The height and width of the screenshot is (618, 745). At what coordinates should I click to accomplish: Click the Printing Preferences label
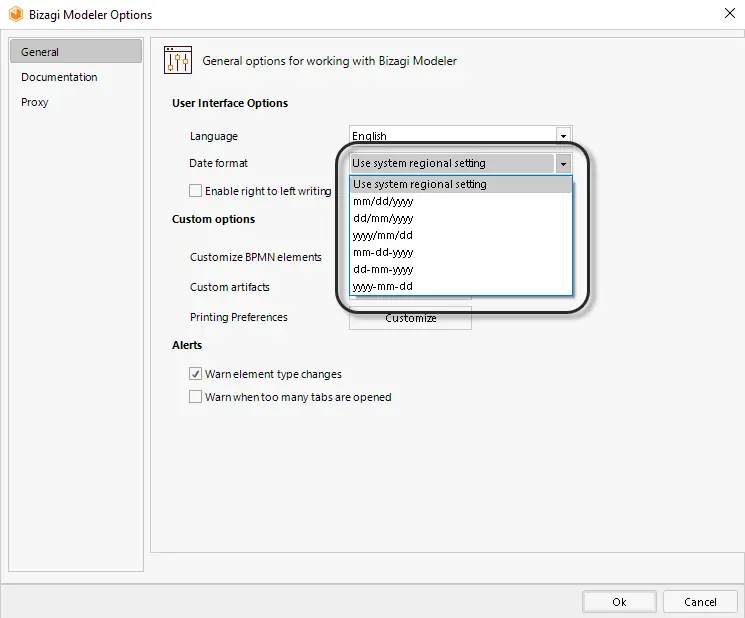tap(239, 317)
